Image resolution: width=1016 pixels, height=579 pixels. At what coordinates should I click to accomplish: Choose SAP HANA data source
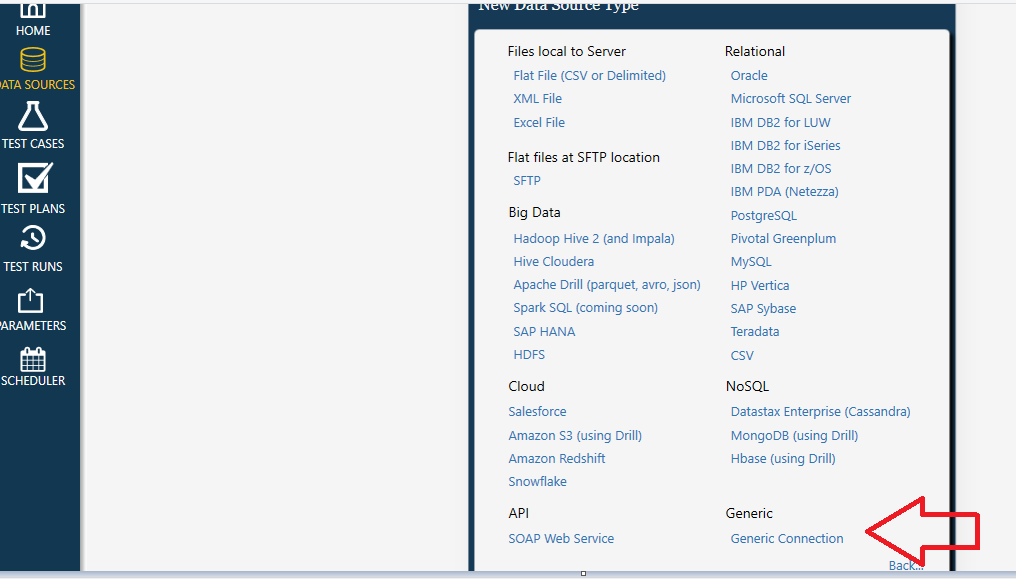click(x=544, y=332)
